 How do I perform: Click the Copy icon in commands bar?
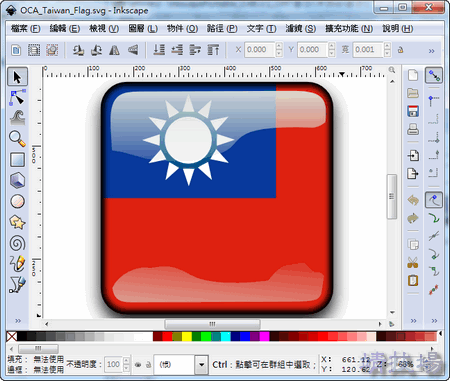click(x=413, y=244)
